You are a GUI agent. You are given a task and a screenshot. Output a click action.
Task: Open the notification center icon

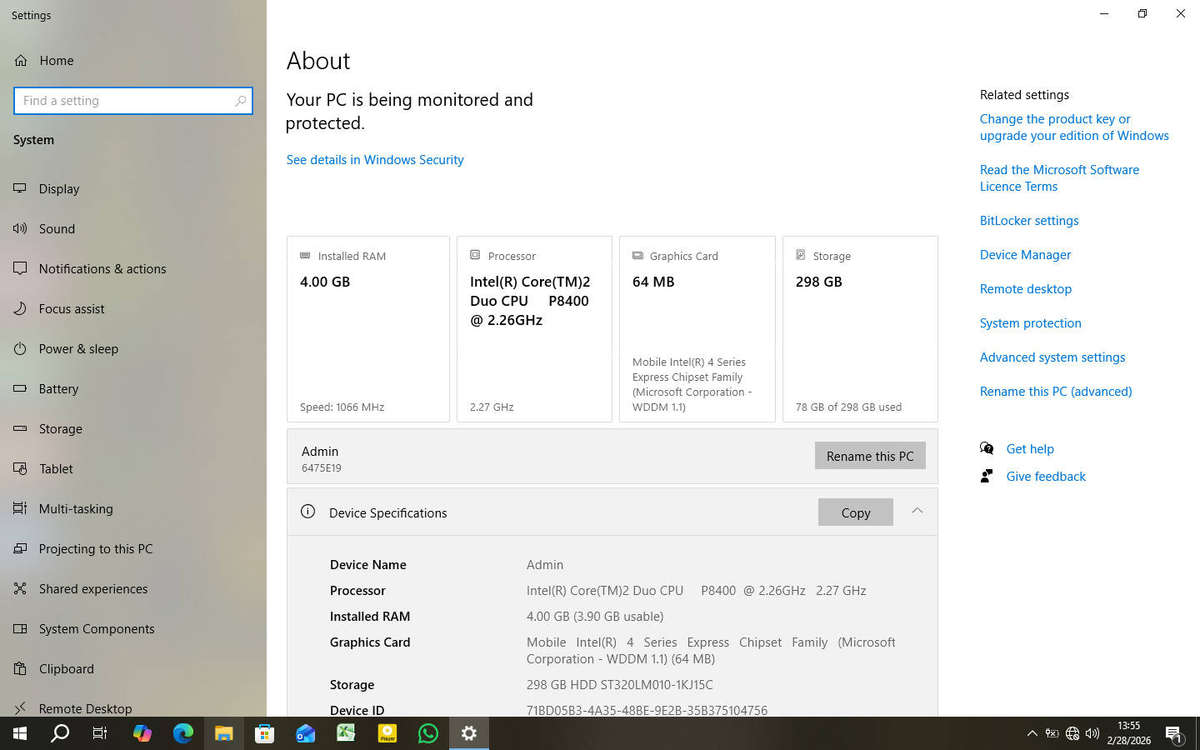coord(1174,733)
